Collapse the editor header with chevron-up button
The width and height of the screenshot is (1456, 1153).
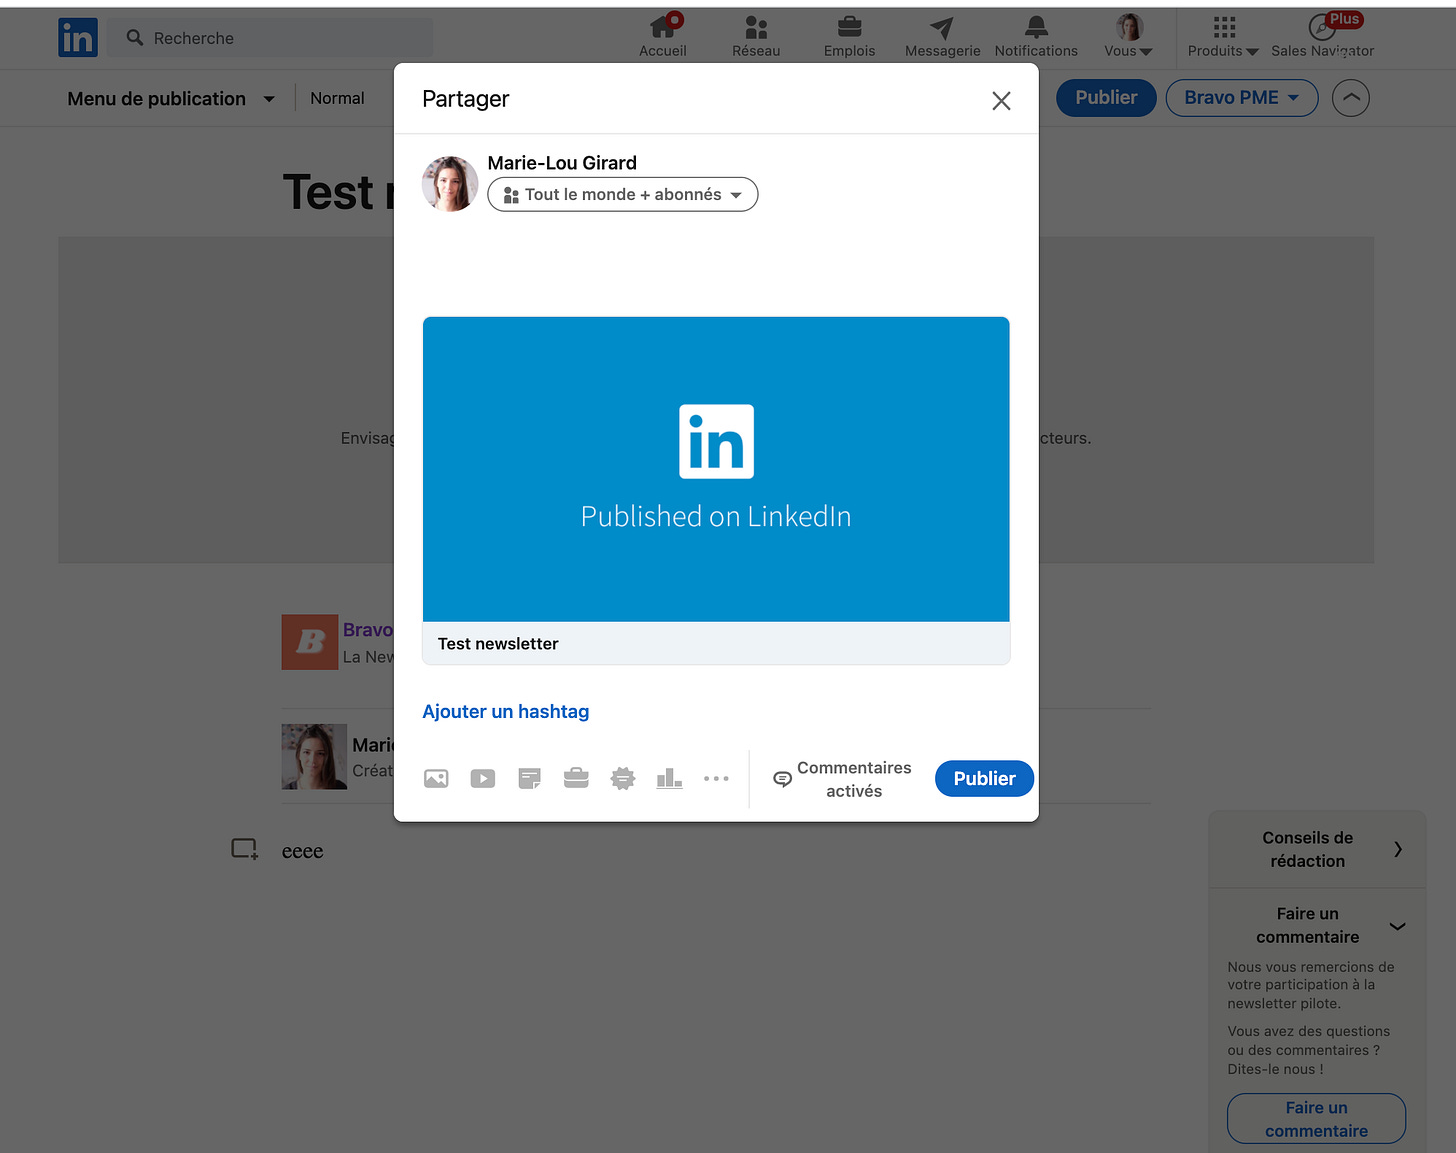[1351, 98]
